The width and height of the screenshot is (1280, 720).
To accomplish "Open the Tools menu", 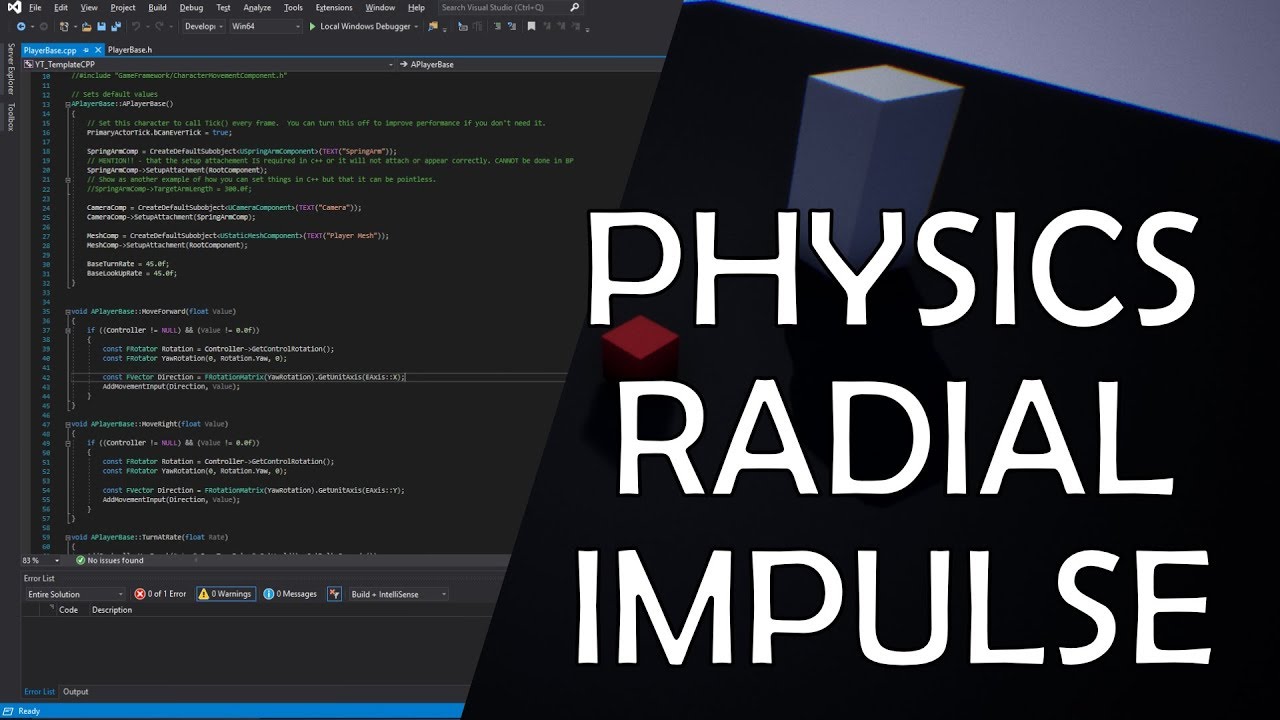I will 293,7.
